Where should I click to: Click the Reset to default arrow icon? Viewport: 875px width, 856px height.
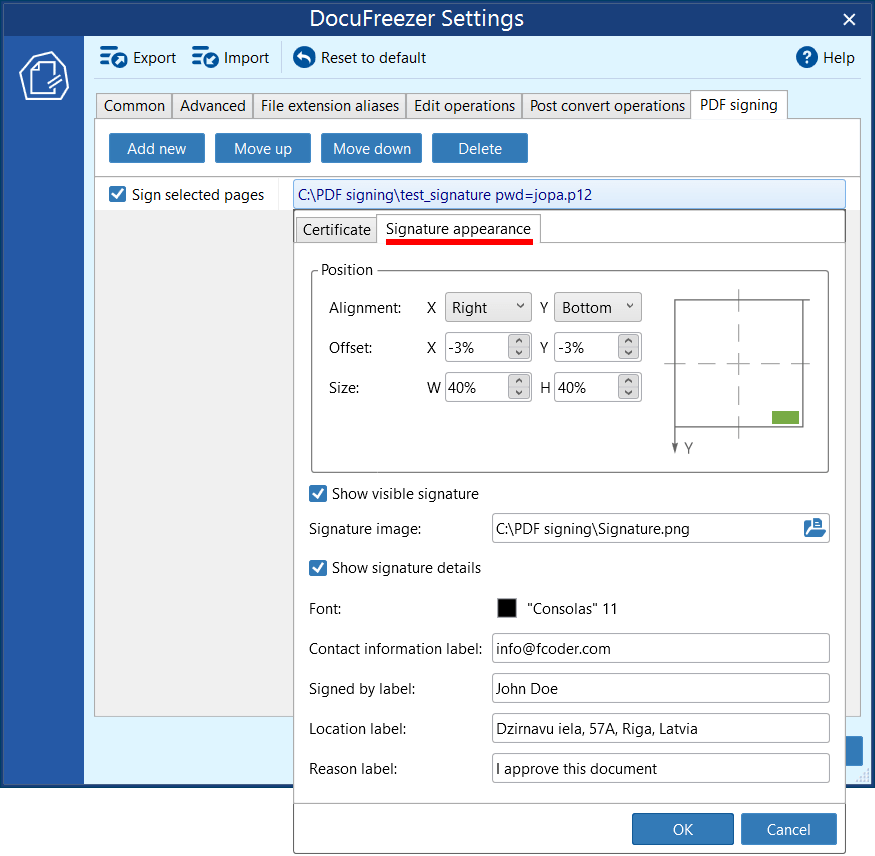tap(304, 57)
